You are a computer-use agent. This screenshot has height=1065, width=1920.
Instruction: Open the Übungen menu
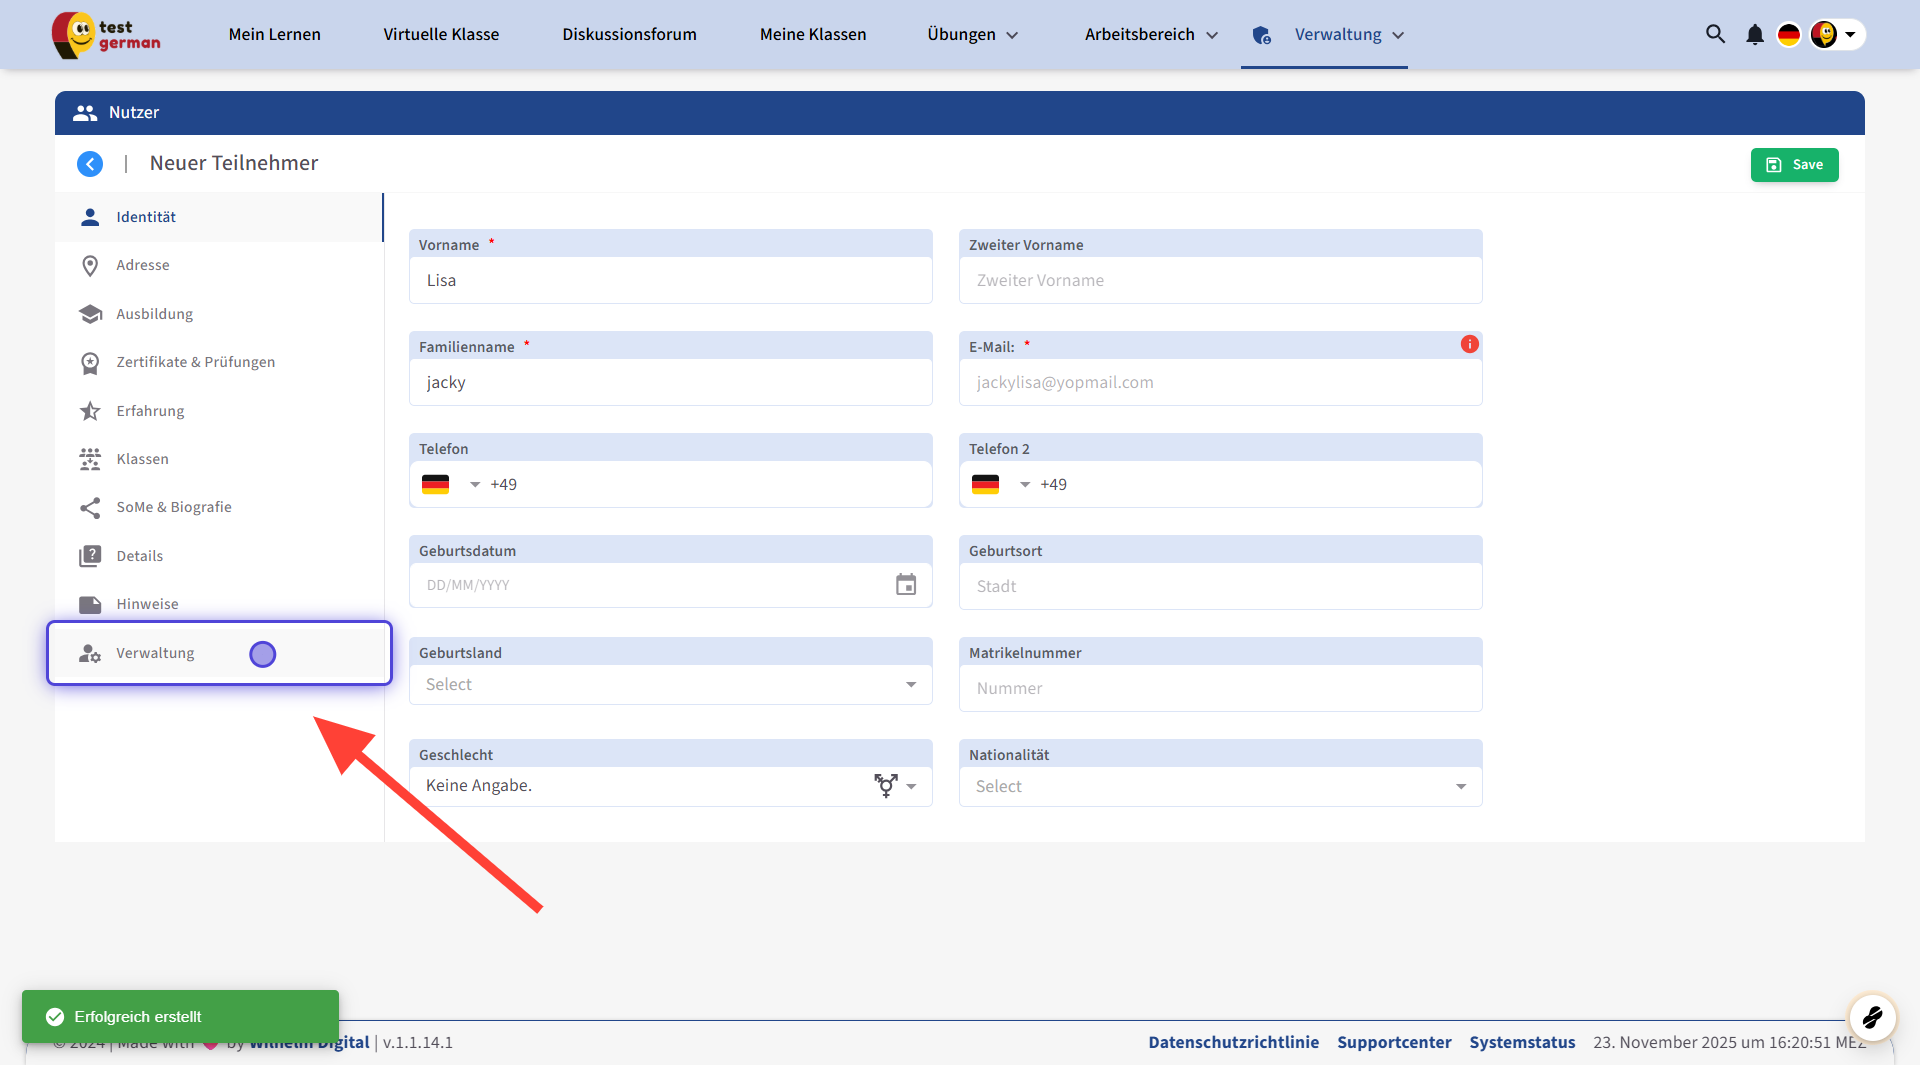pos(972,35)
